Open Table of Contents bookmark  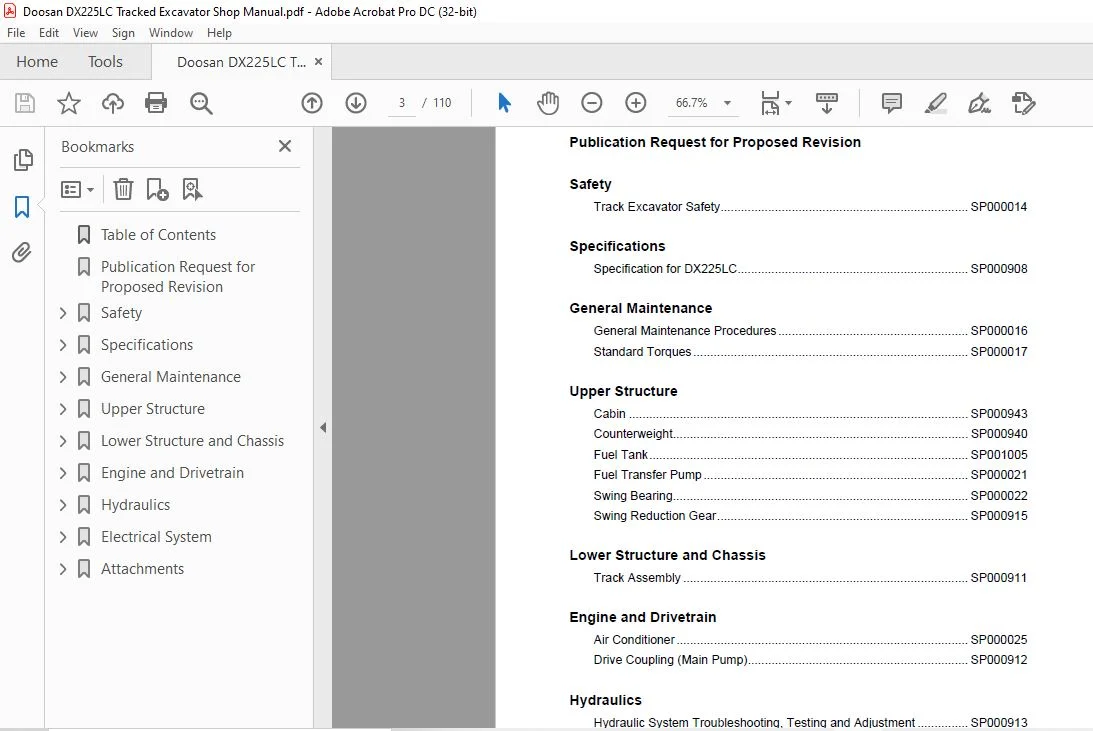point(158,235)
